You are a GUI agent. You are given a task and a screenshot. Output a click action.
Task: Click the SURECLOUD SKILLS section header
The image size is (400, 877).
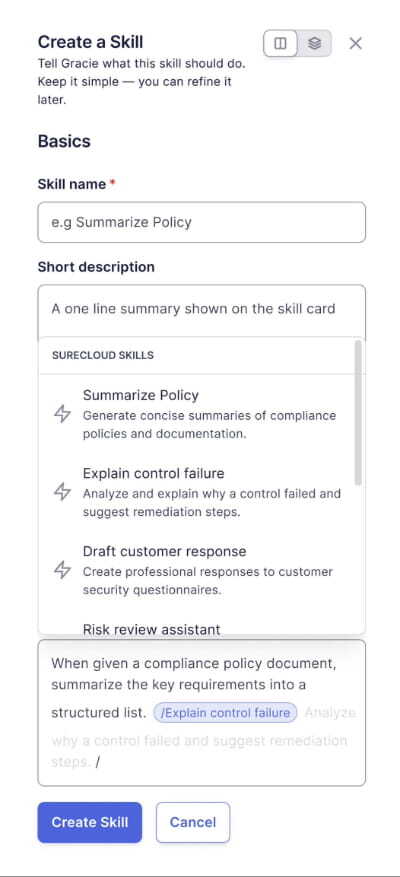[103, 355]
